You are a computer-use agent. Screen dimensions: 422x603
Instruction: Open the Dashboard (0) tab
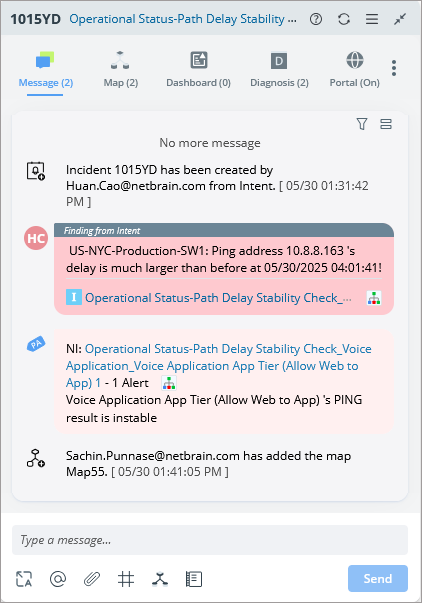pyautogui.click(x=198, y=70)
